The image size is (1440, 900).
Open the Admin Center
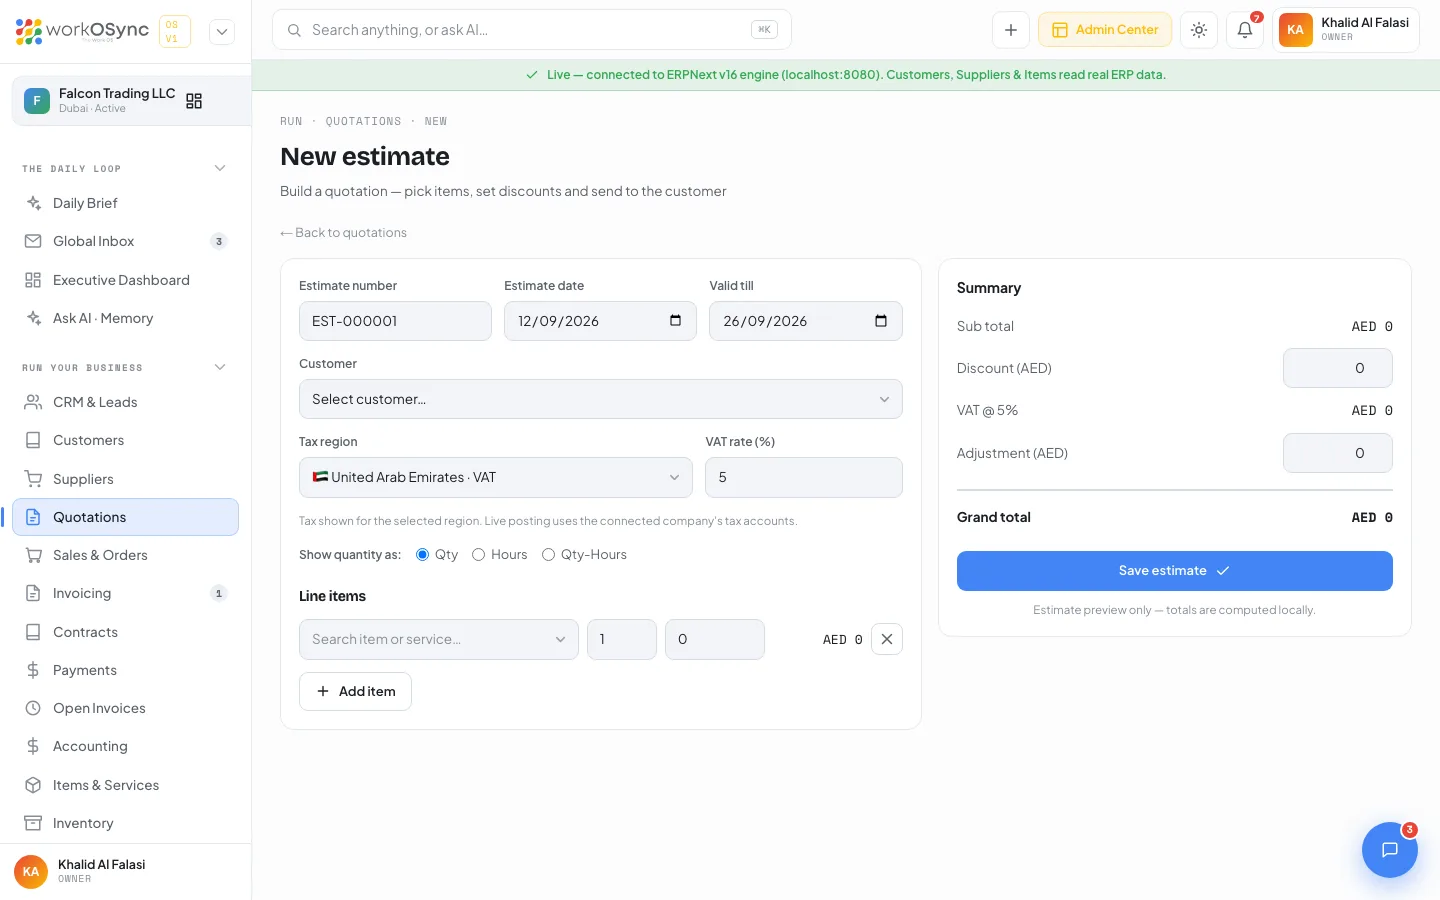point(1105,30)
